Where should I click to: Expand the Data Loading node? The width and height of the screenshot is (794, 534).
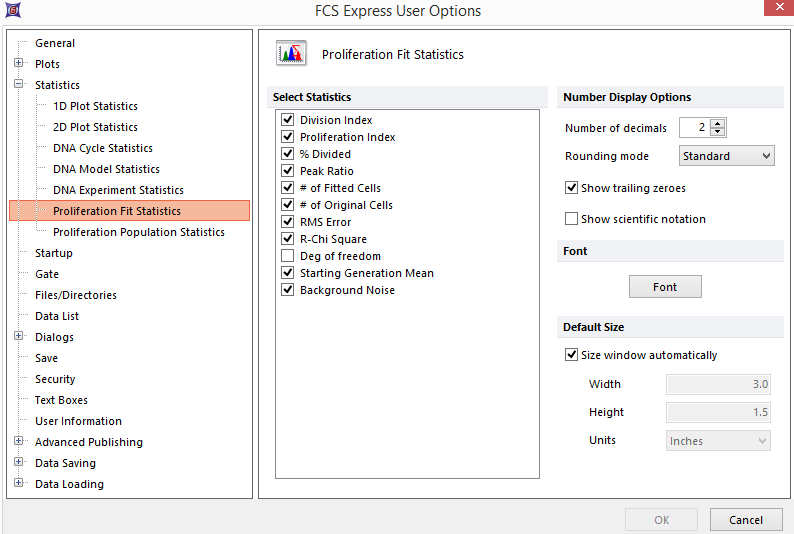tap(19, 484)
